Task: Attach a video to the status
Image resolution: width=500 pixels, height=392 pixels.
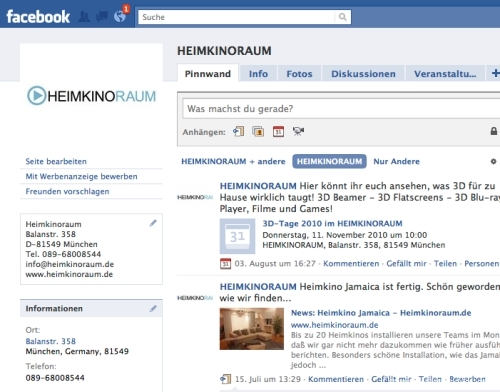Action: pyautogui.click(x=298, y=132)
